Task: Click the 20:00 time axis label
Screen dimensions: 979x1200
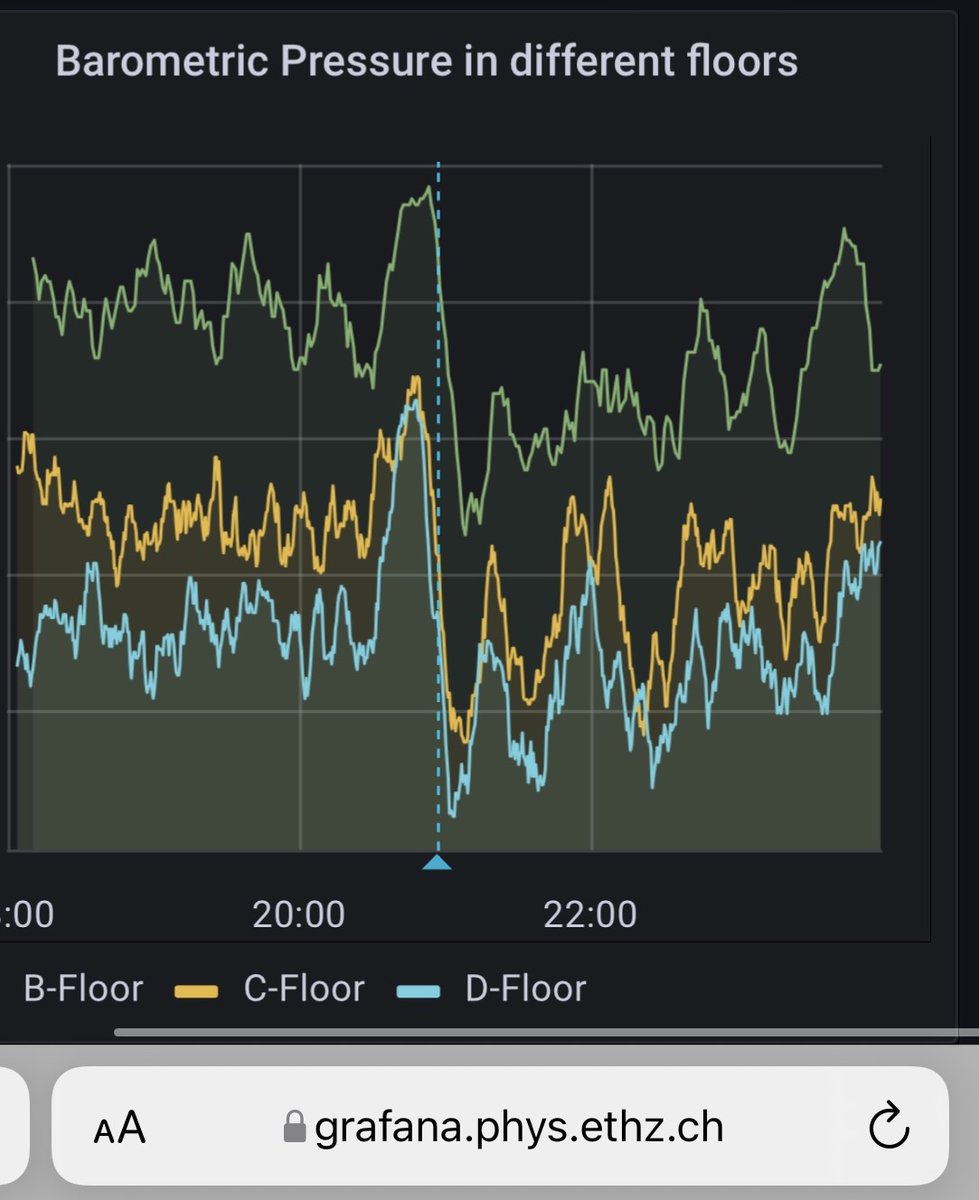Action: point(299,914)
